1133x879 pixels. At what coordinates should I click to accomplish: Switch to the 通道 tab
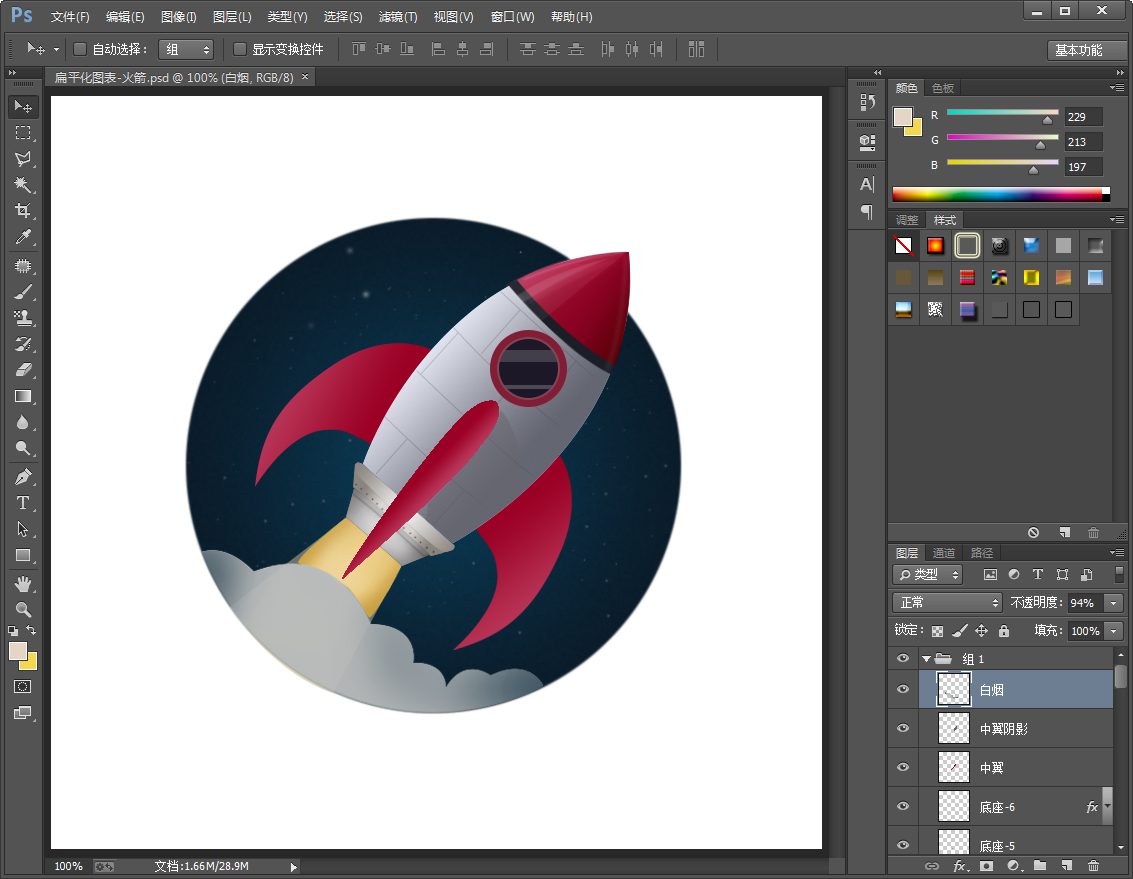[944, 553]
